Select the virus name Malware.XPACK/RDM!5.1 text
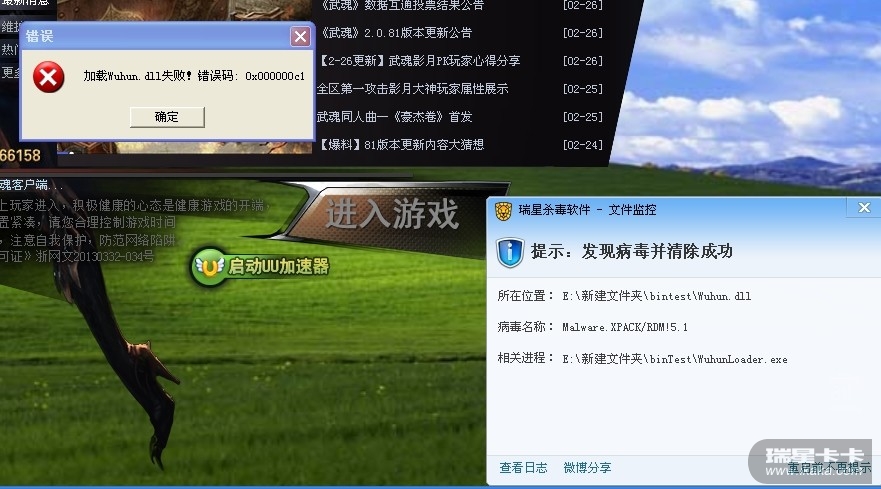Viewport: 881px width, 489px height. 625,327
